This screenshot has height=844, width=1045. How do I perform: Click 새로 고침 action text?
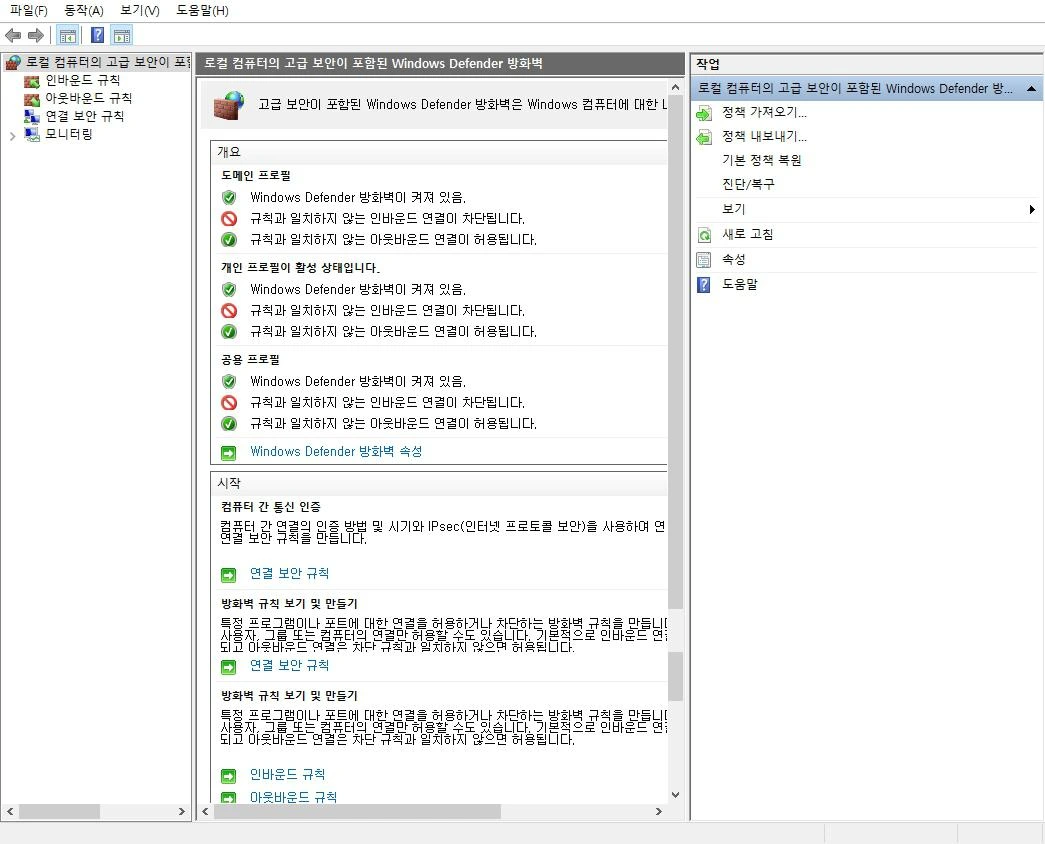[x=748, y=234]
